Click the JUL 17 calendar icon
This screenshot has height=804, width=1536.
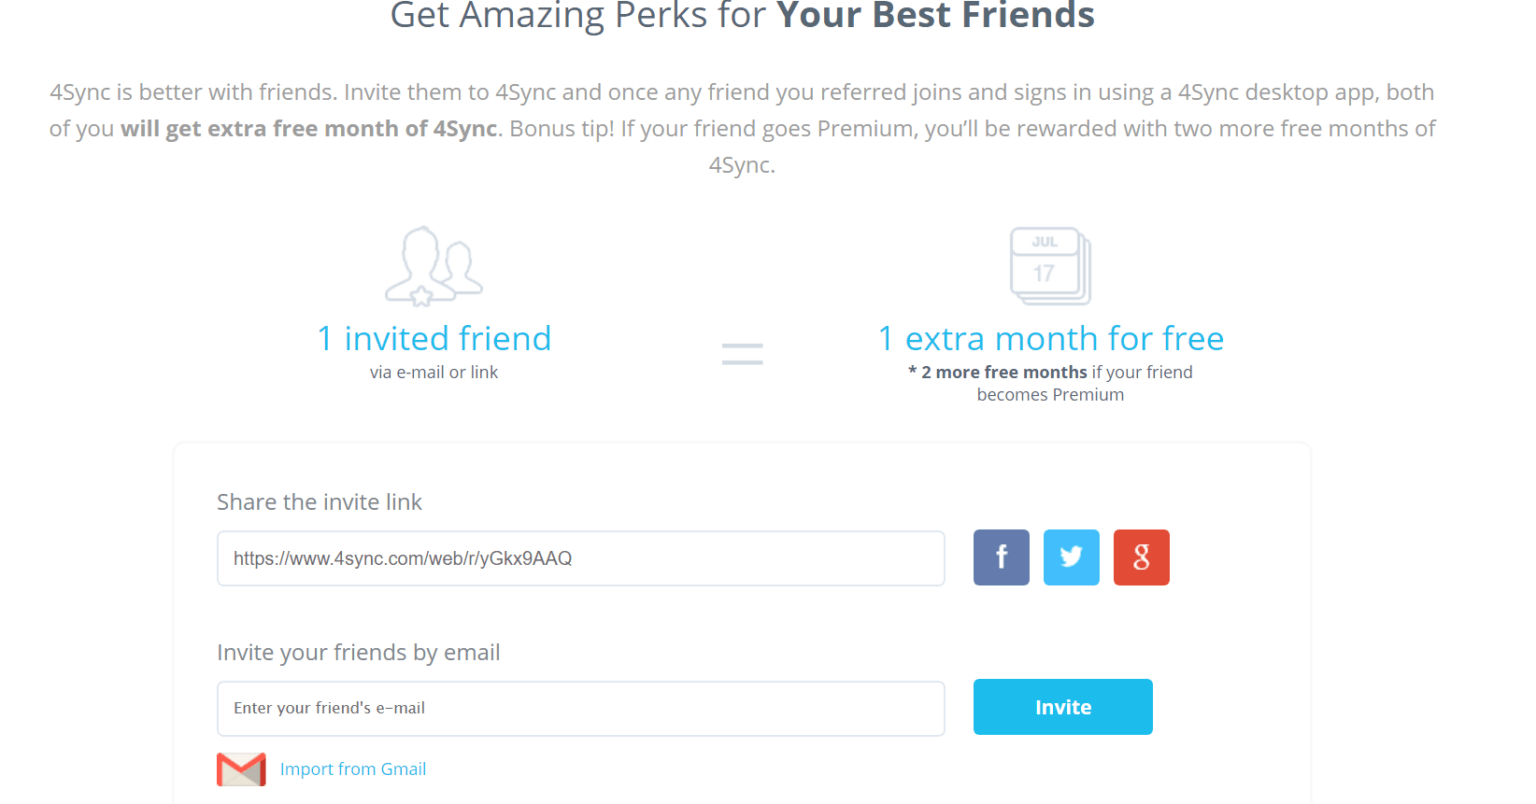pos(1050,266)
